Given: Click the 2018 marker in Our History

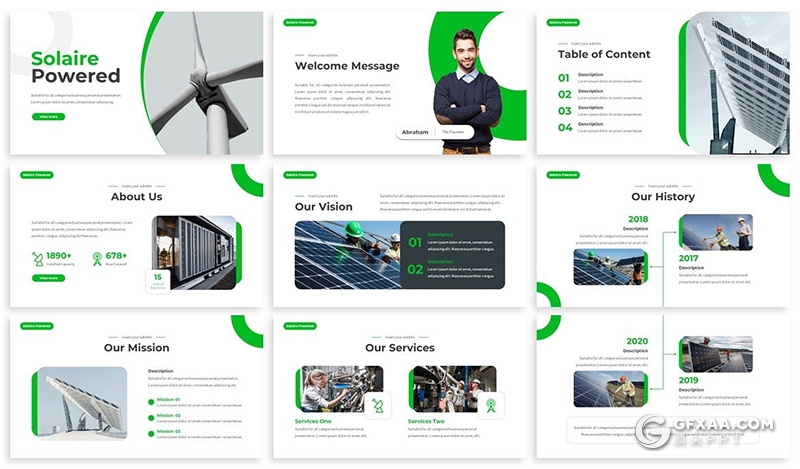Looking at the screenshot, I should pyautogui.click(x=637, y=219).
